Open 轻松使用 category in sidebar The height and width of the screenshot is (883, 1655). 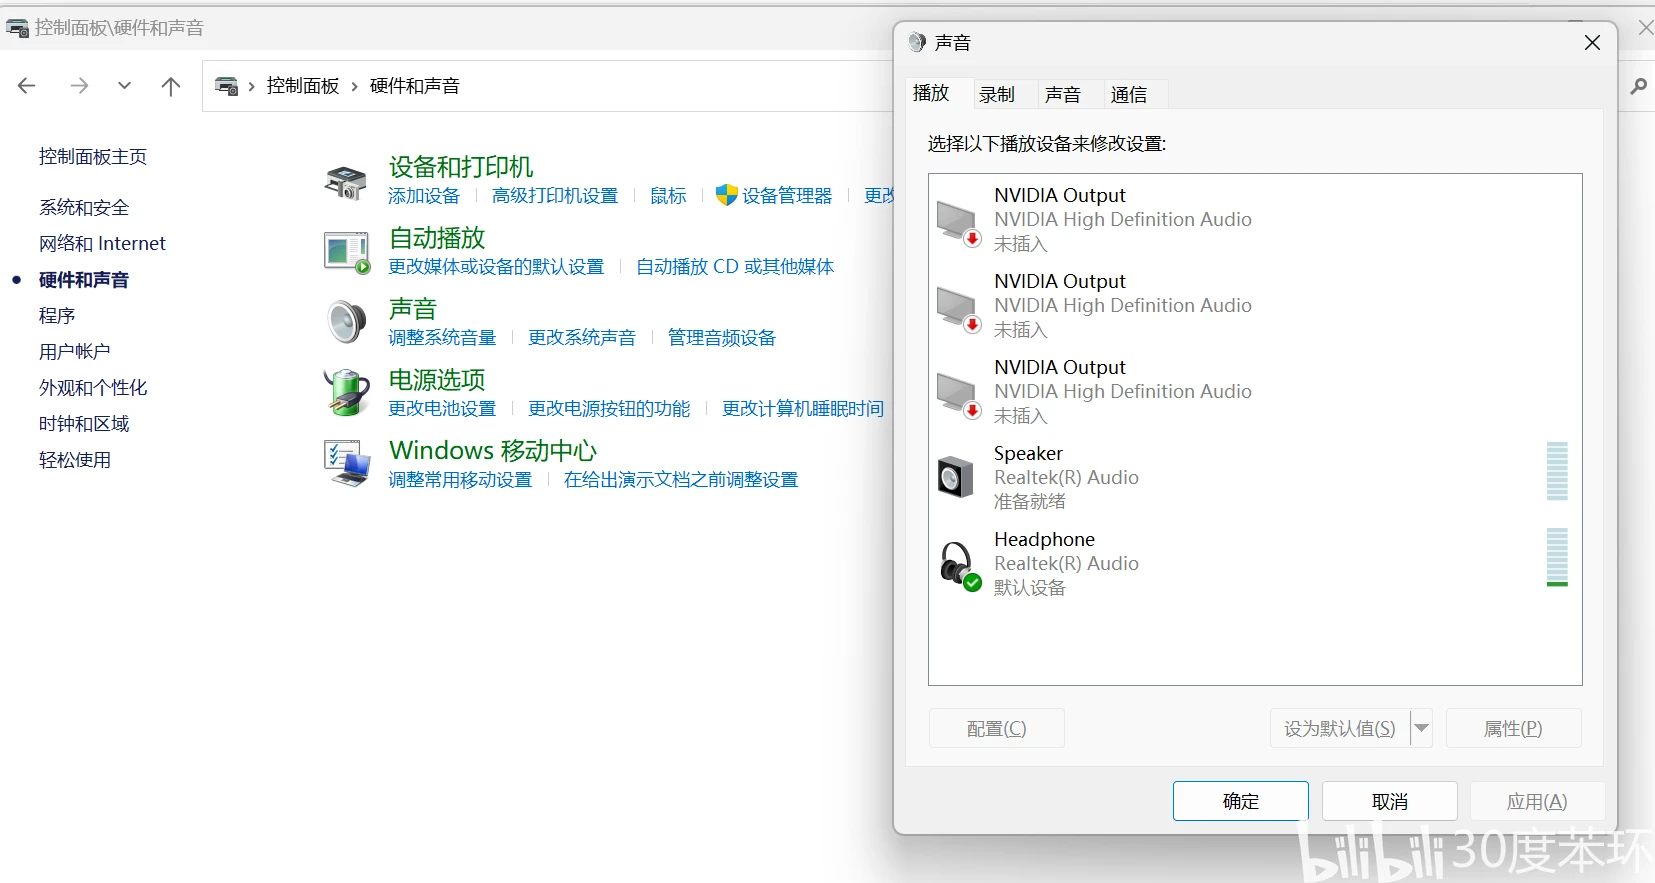click(75, 460)
